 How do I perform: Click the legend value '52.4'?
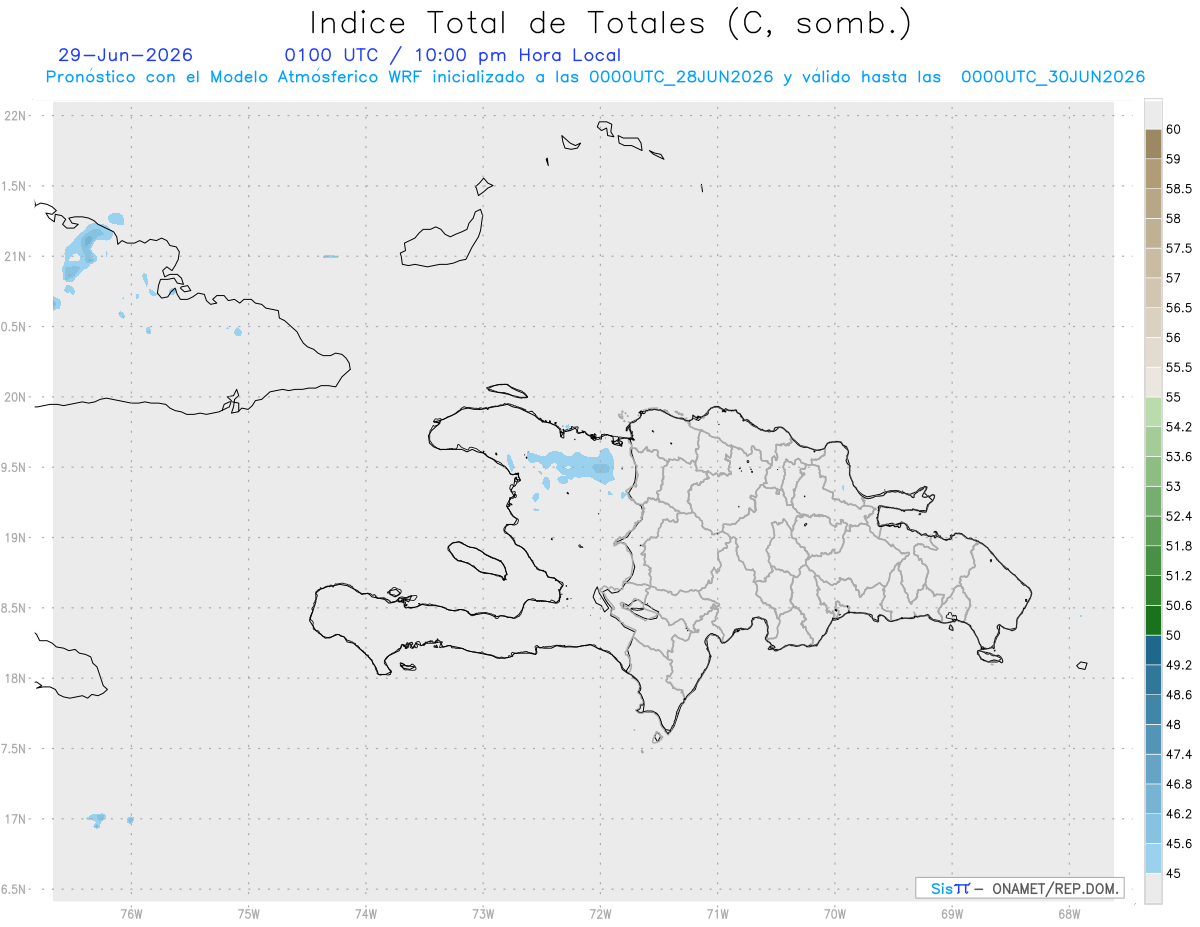1178,516
